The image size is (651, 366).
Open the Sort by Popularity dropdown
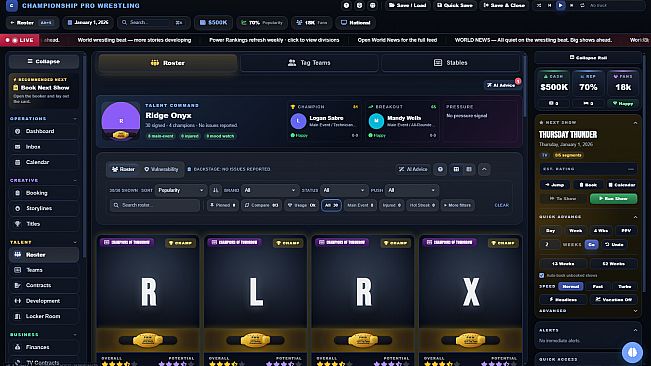[181, 190]
